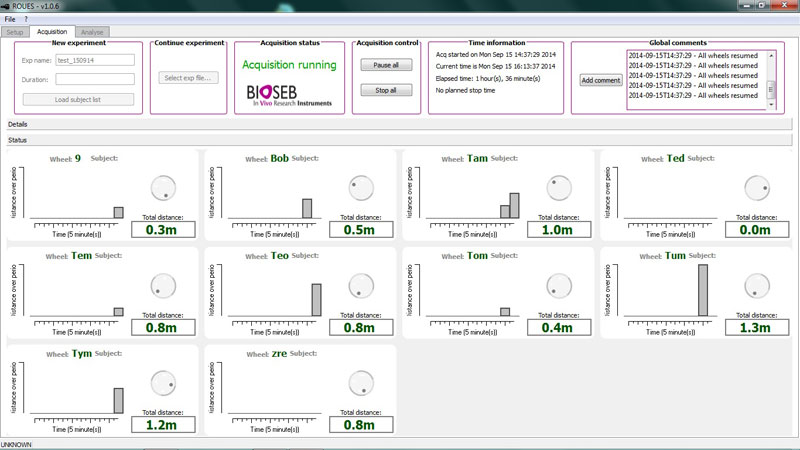Click wheel indicator dial for Wheel 9
This screenshot has width=800, height=450.
point(163,188)
